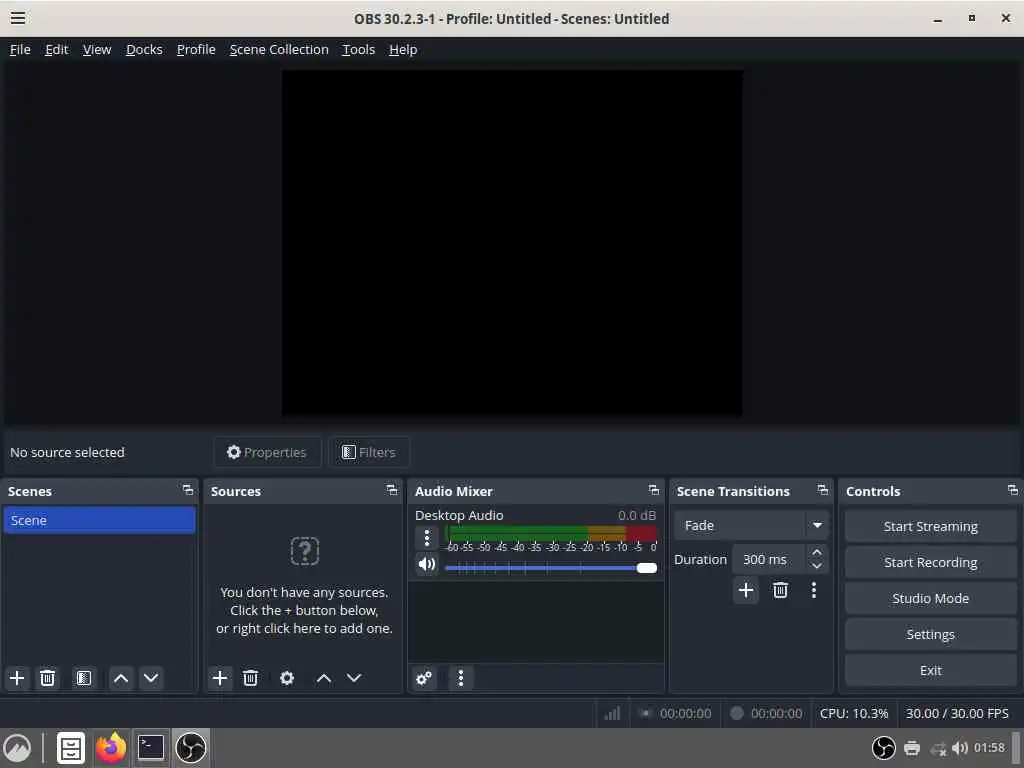The height and width of the screenshot is (768, 1024).
Task: Open OBS tray icon in system tray
Action: point(883,748)
